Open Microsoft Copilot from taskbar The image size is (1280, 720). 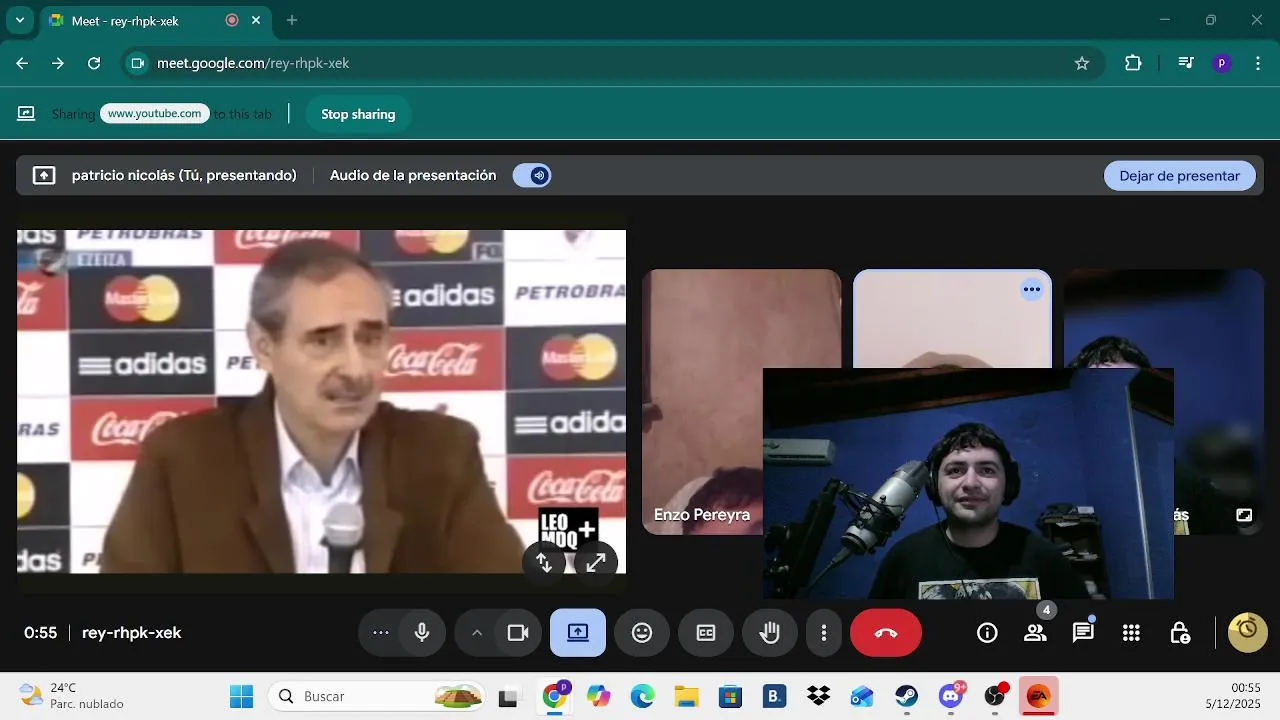tap(599, 697)
